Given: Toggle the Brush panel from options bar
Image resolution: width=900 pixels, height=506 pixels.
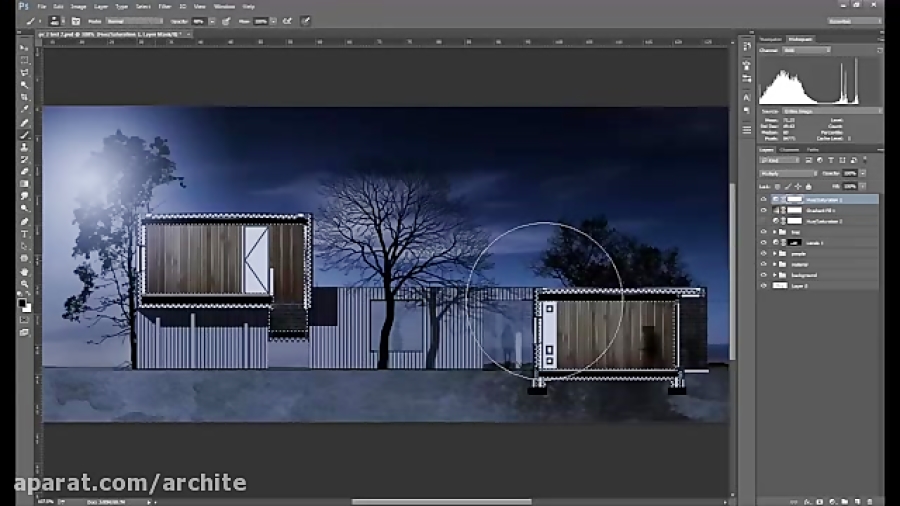Looking at the screenshot, I should coord(76,21).
